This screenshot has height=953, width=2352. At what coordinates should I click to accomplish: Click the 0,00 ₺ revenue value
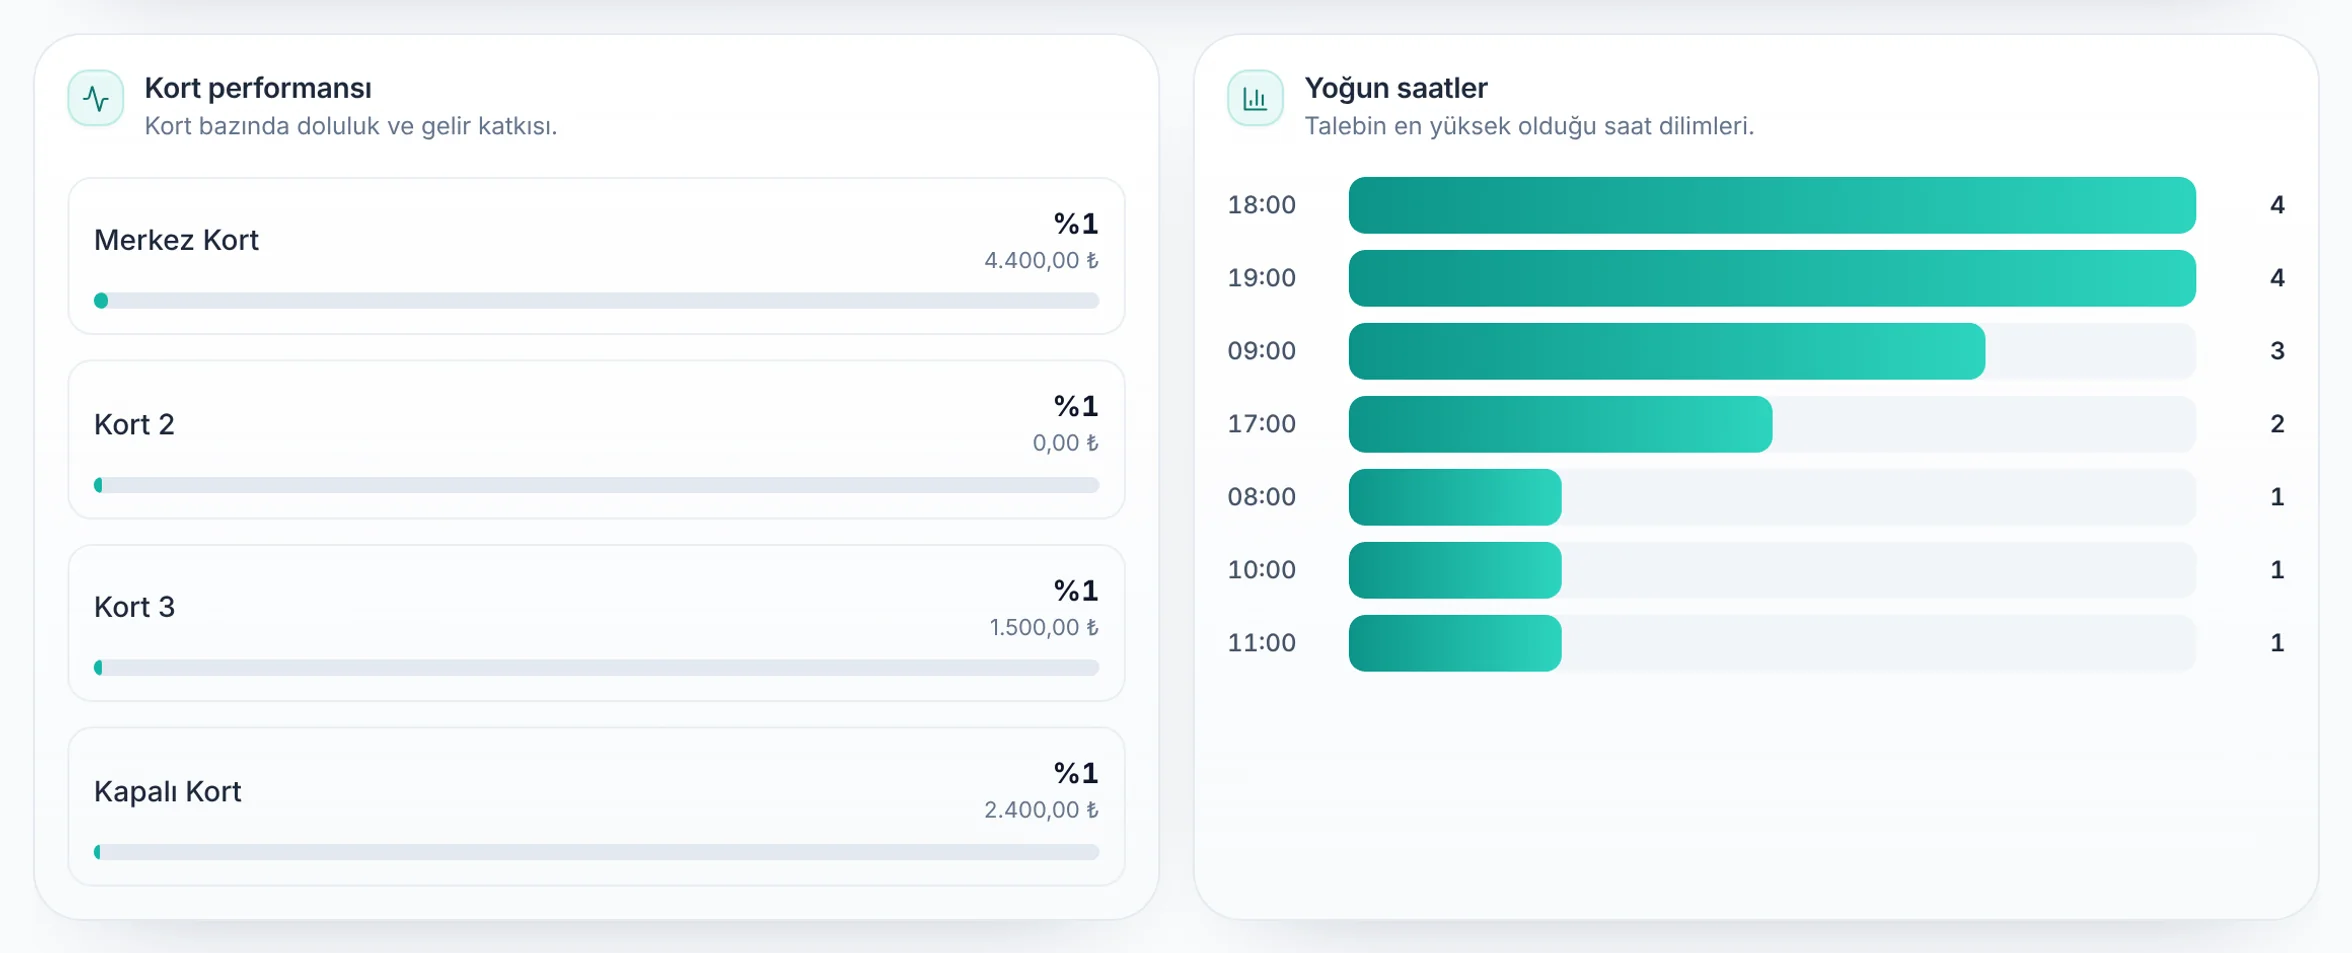1065,443
